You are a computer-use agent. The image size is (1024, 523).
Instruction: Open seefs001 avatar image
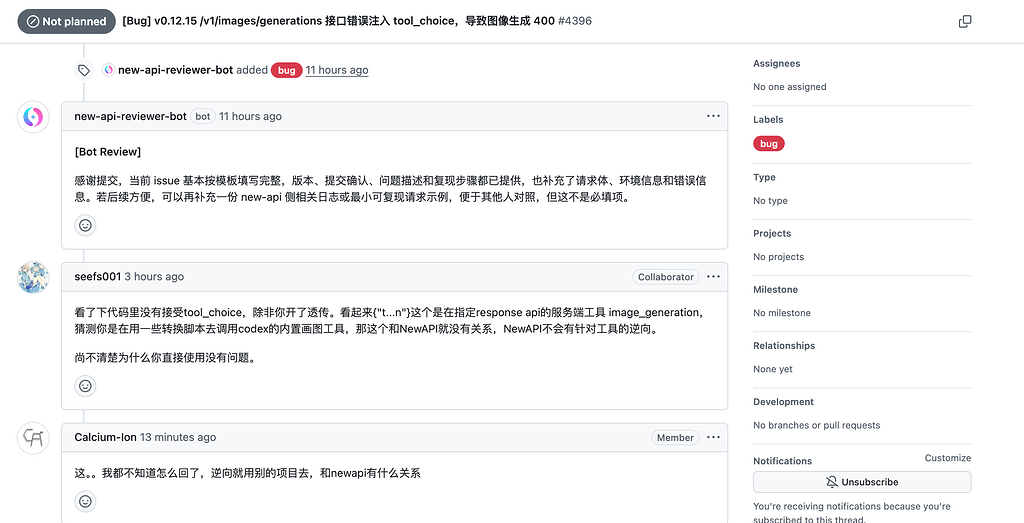pos(33,277)
